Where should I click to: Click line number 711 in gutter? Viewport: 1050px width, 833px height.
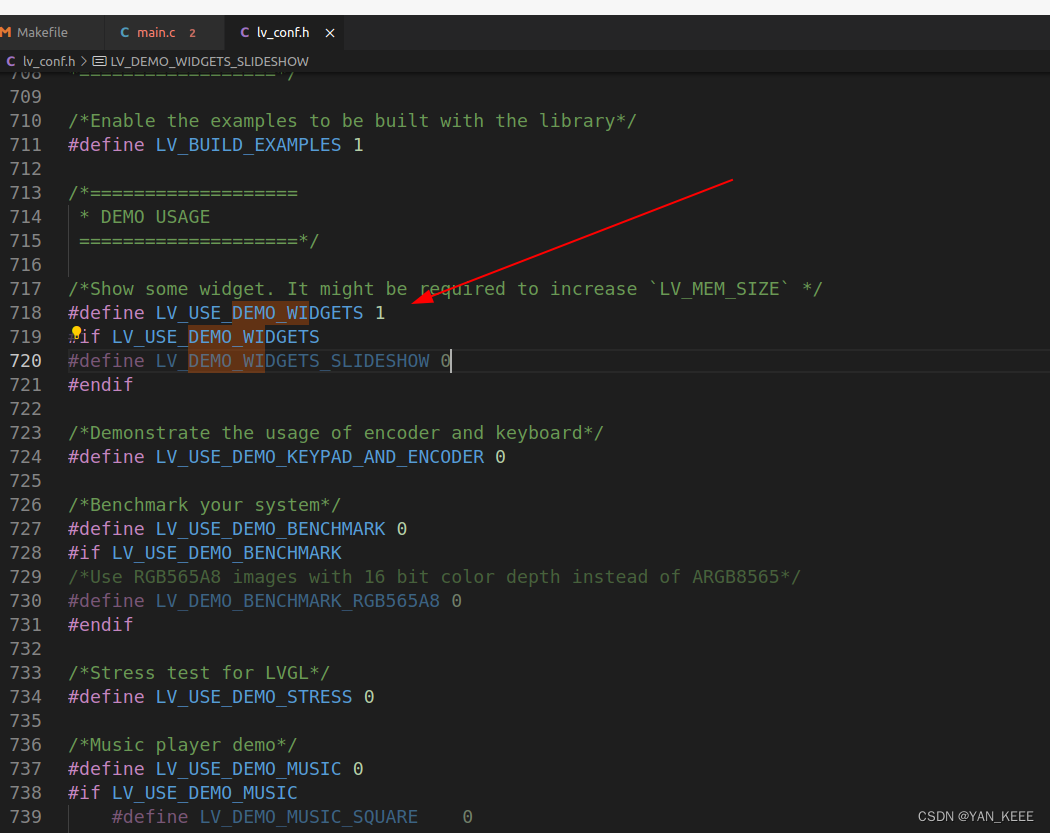click(25, 145)
